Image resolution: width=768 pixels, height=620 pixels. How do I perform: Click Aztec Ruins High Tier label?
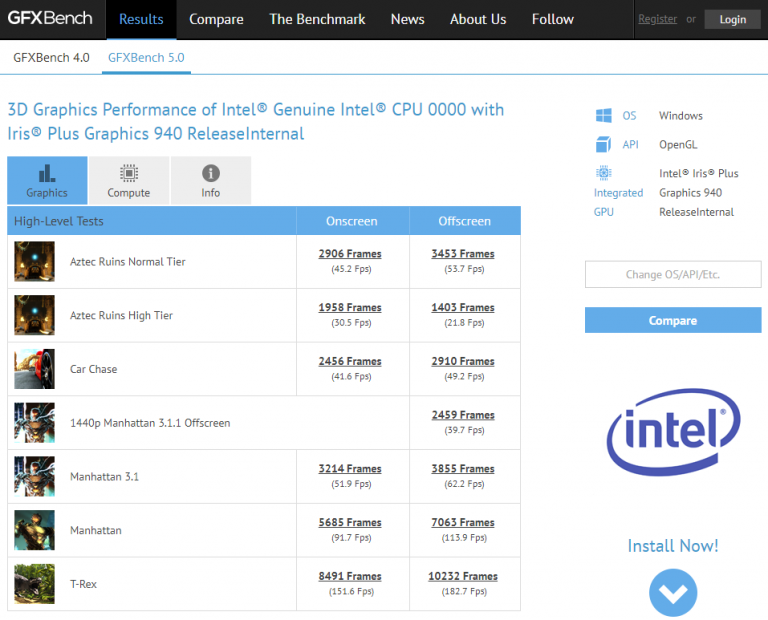tap(121, 315)
